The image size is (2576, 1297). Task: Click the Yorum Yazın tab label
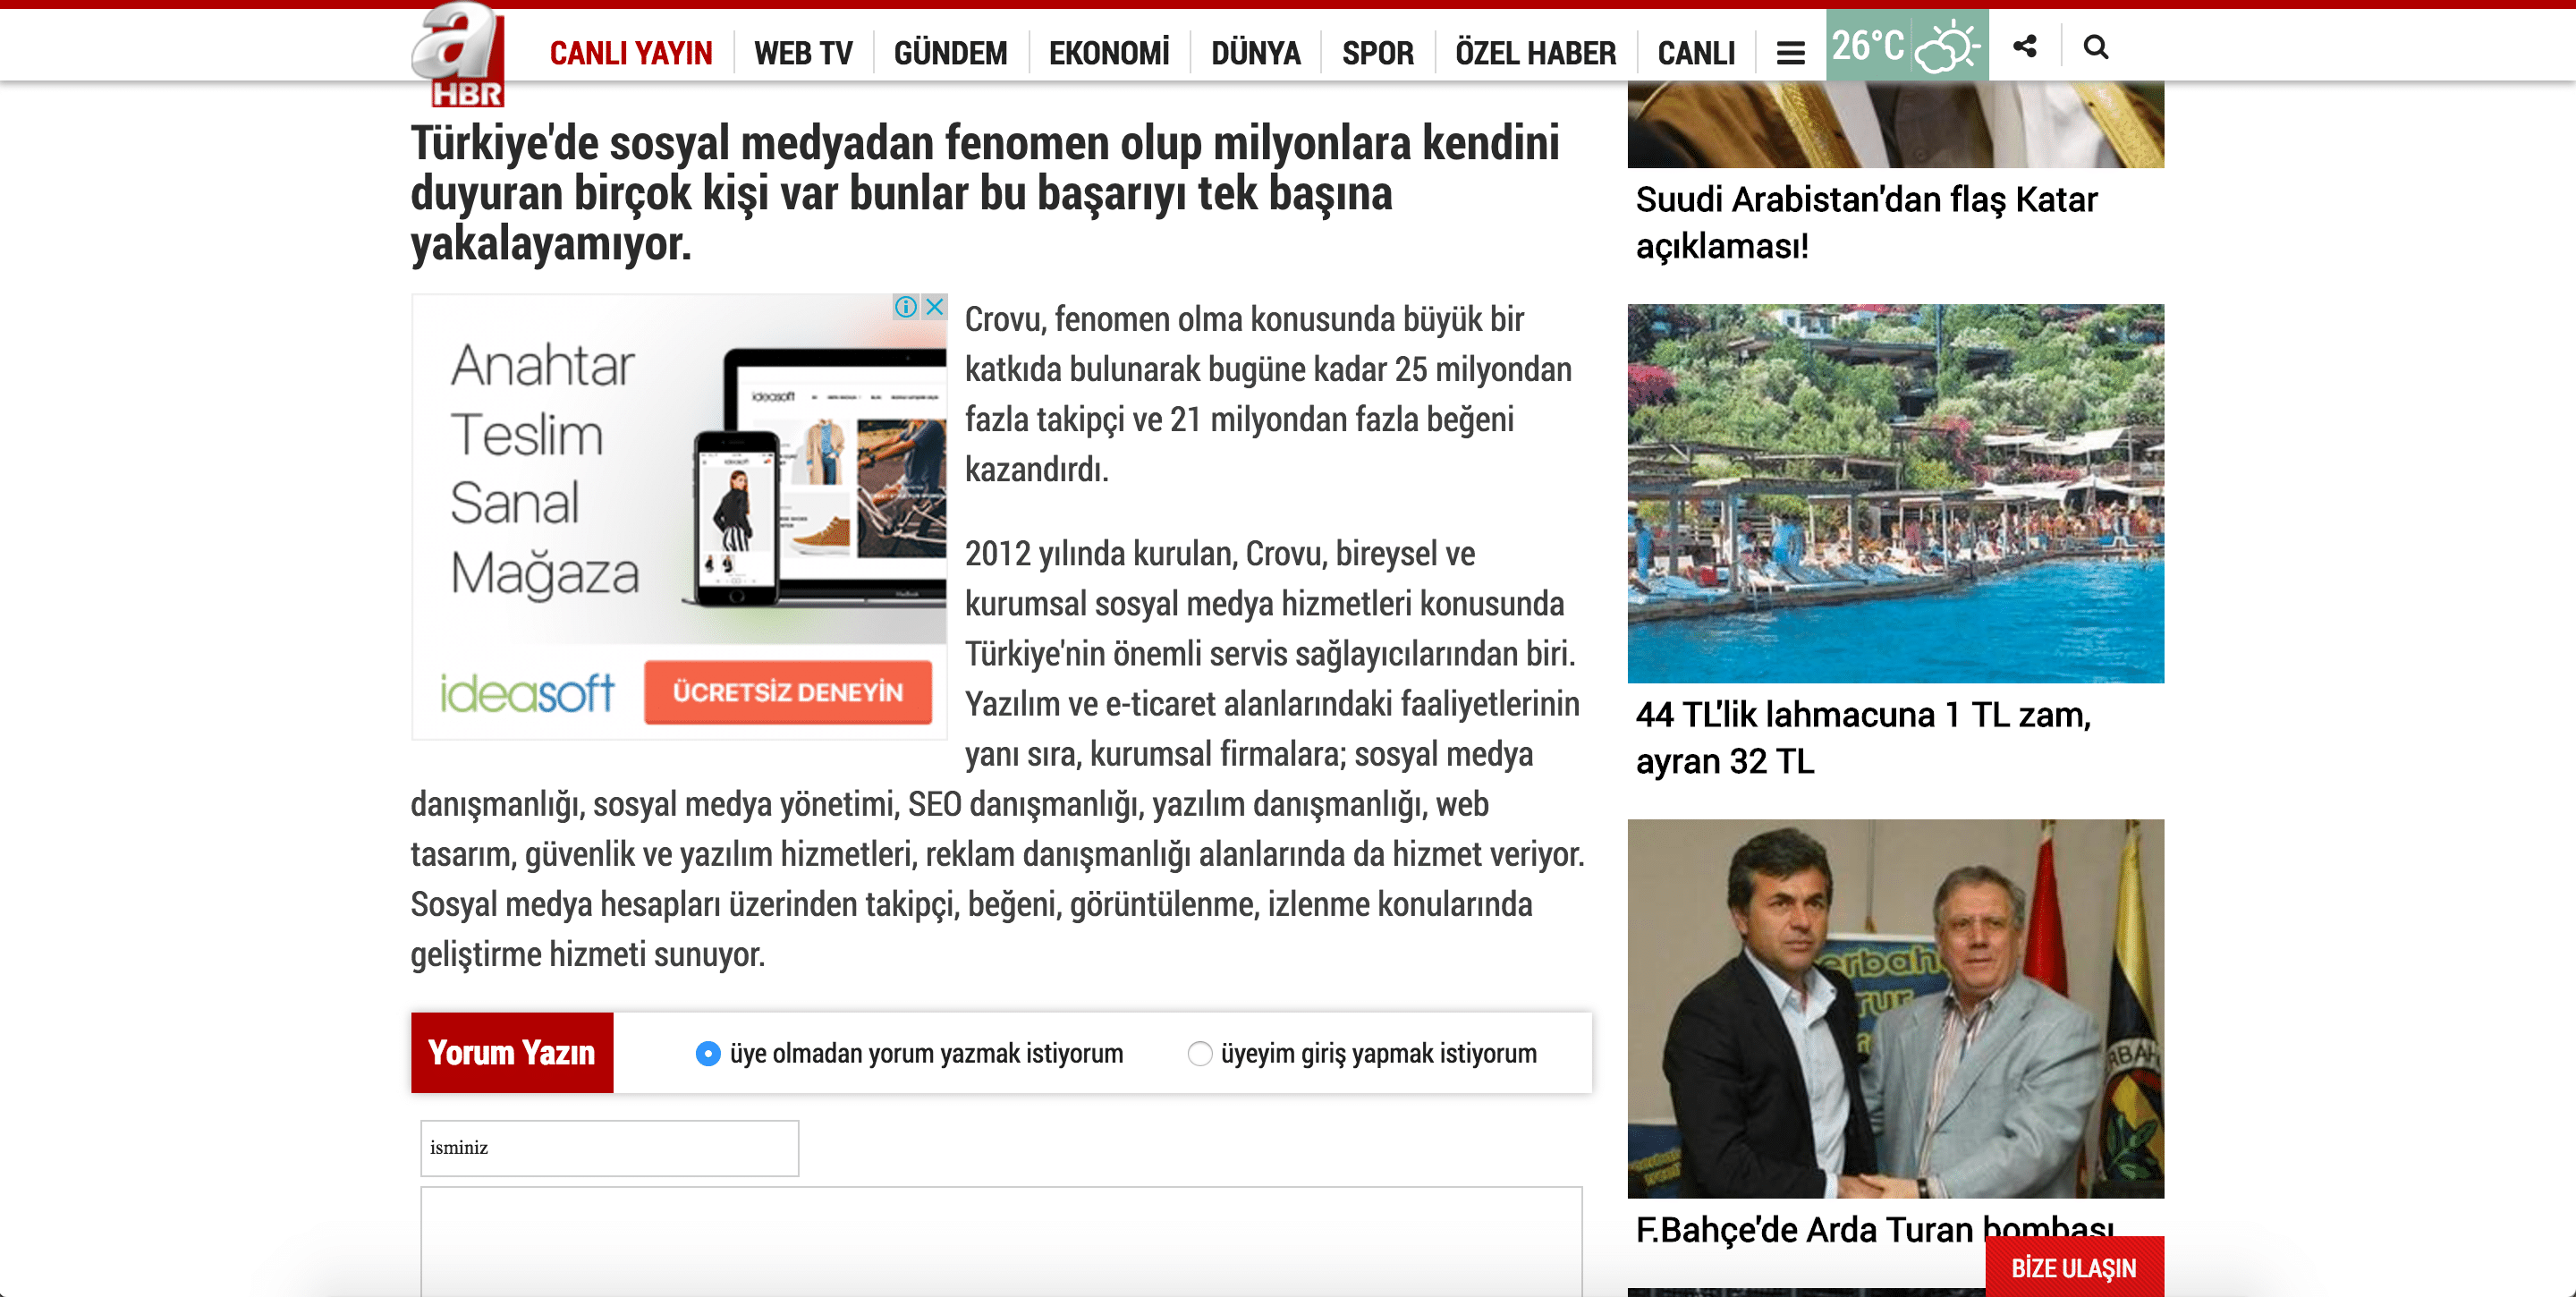512,1052
